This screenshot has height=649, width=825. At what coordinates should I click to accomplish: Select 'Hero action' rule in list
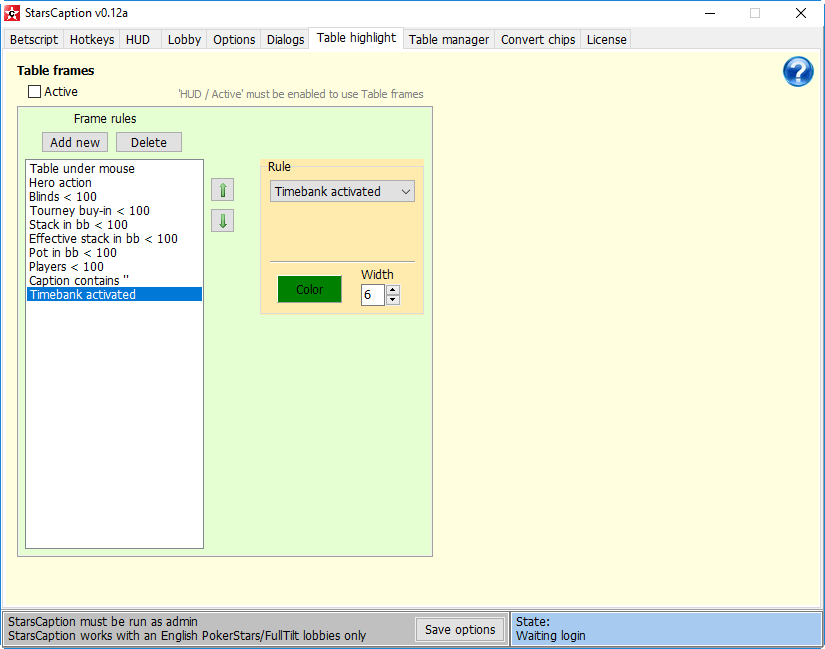pos(114,183)
